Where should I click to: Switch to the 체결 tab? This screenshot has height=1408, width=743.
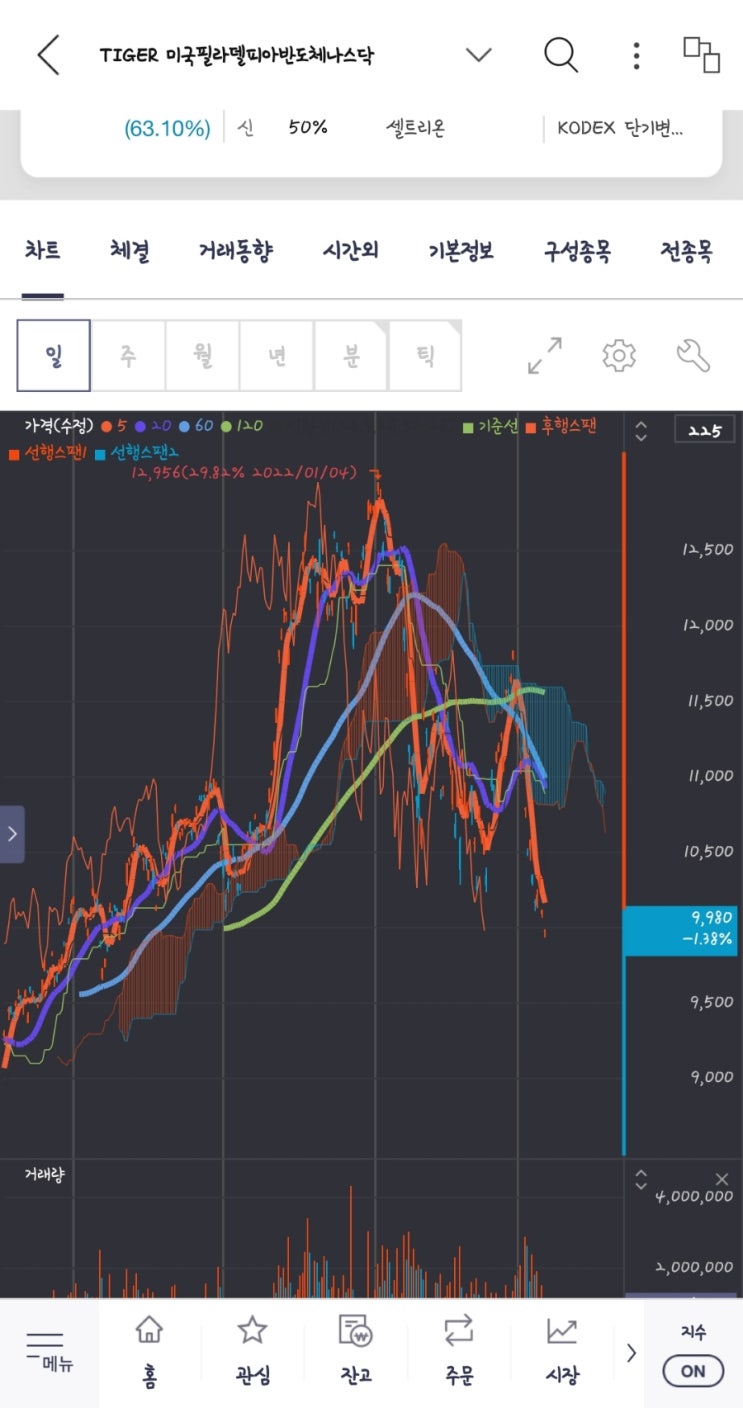tap(130, 251)
